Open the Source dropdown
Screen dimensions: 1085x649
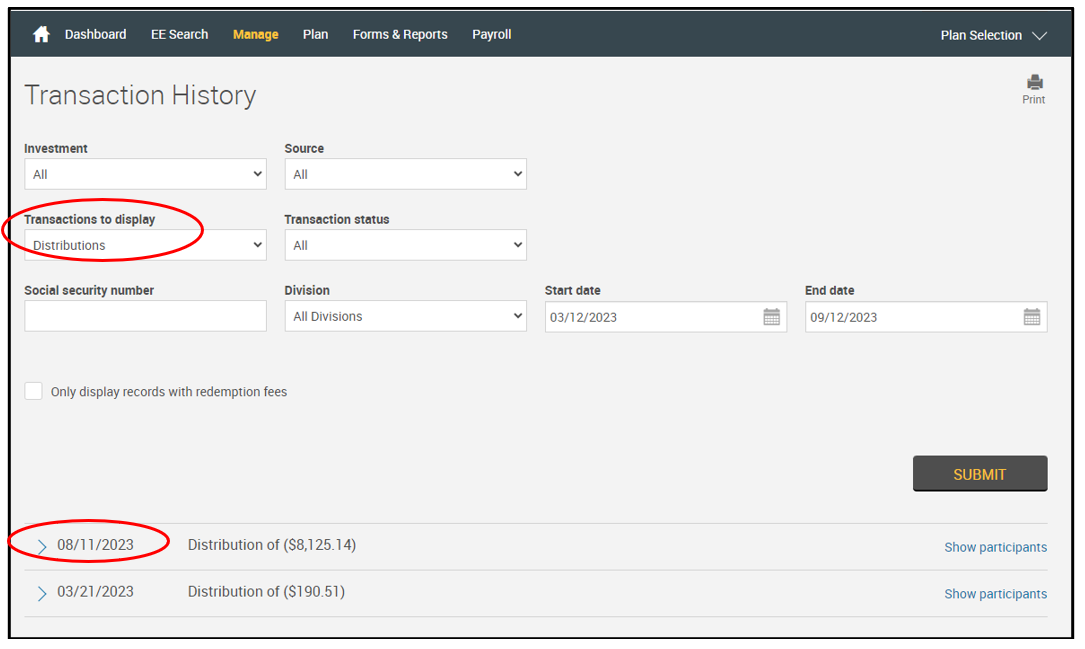405,174
